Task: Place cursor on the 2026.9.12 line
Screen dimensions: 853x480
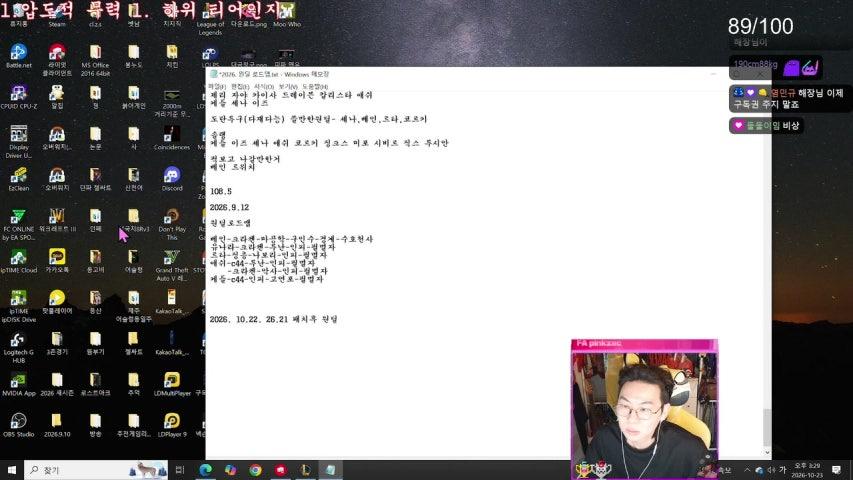Action: pyautogui.click(x=230, y=207)
